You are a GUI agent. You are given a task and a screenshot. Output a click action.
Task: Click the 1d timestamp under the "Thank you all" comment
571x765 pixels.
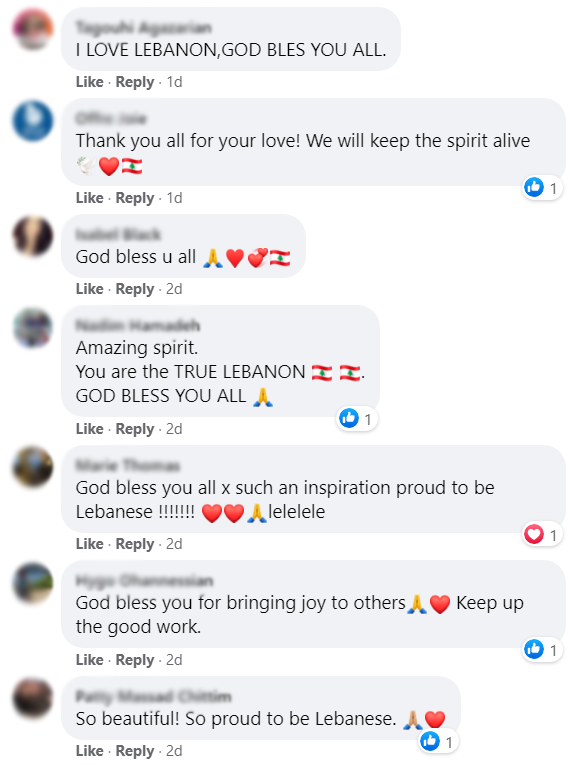coord(174,198)
